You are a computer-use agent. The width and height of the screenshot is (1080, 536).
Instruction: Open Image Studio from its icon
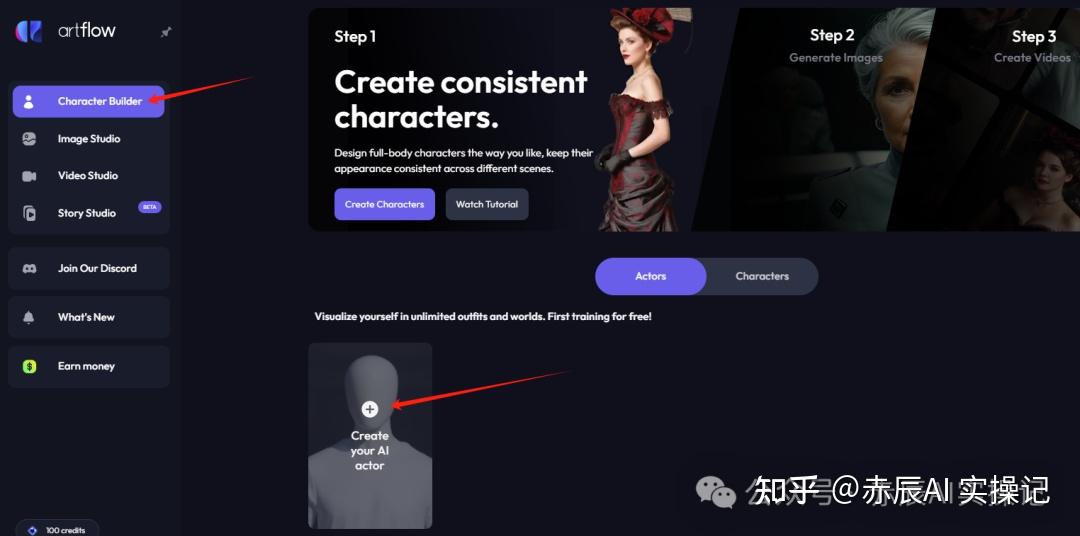29,138
